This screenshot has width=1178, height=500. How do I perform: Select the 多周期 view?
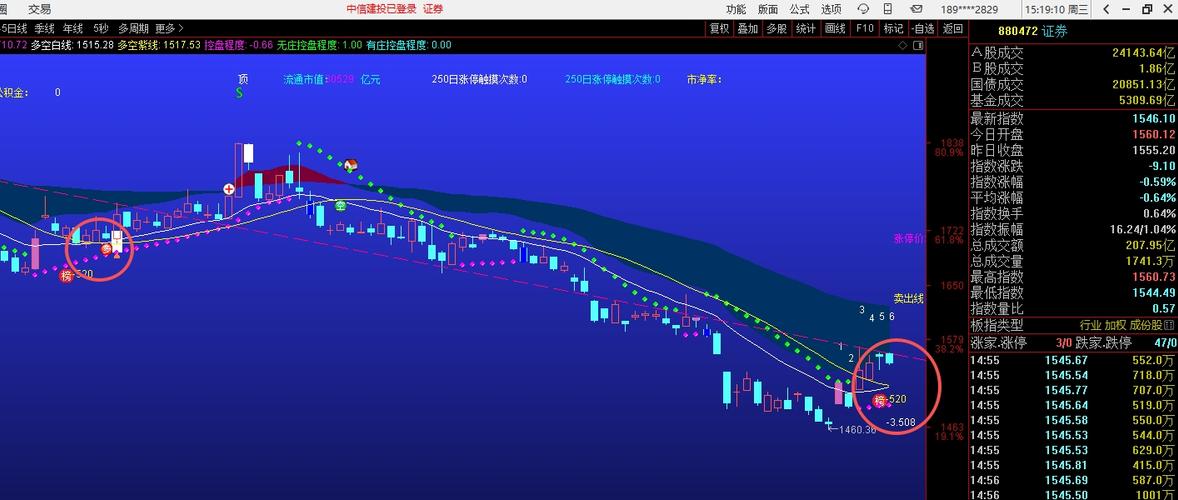133,29
